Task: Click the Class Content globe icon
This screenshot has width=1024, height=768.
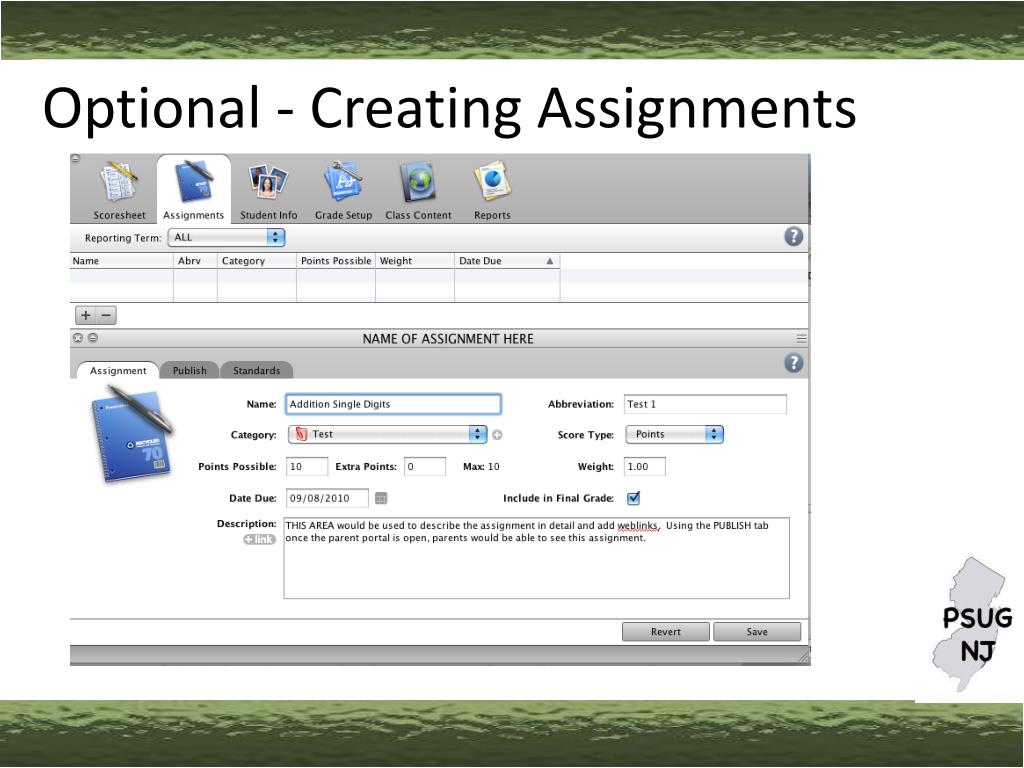Action: (418, 185)
